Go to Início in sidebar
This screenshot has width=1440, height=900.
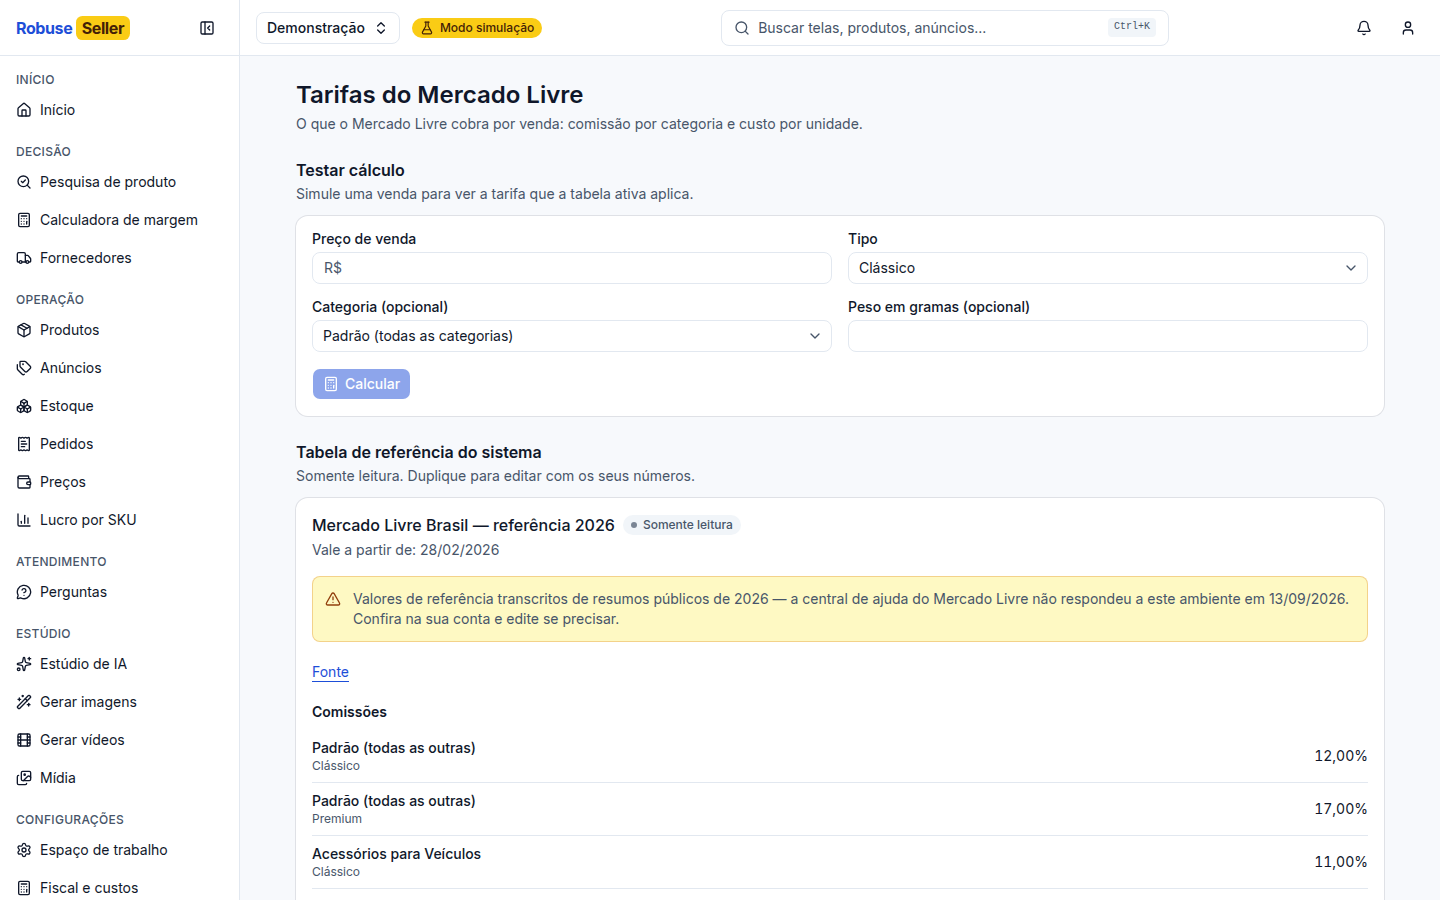pos(120,110)
